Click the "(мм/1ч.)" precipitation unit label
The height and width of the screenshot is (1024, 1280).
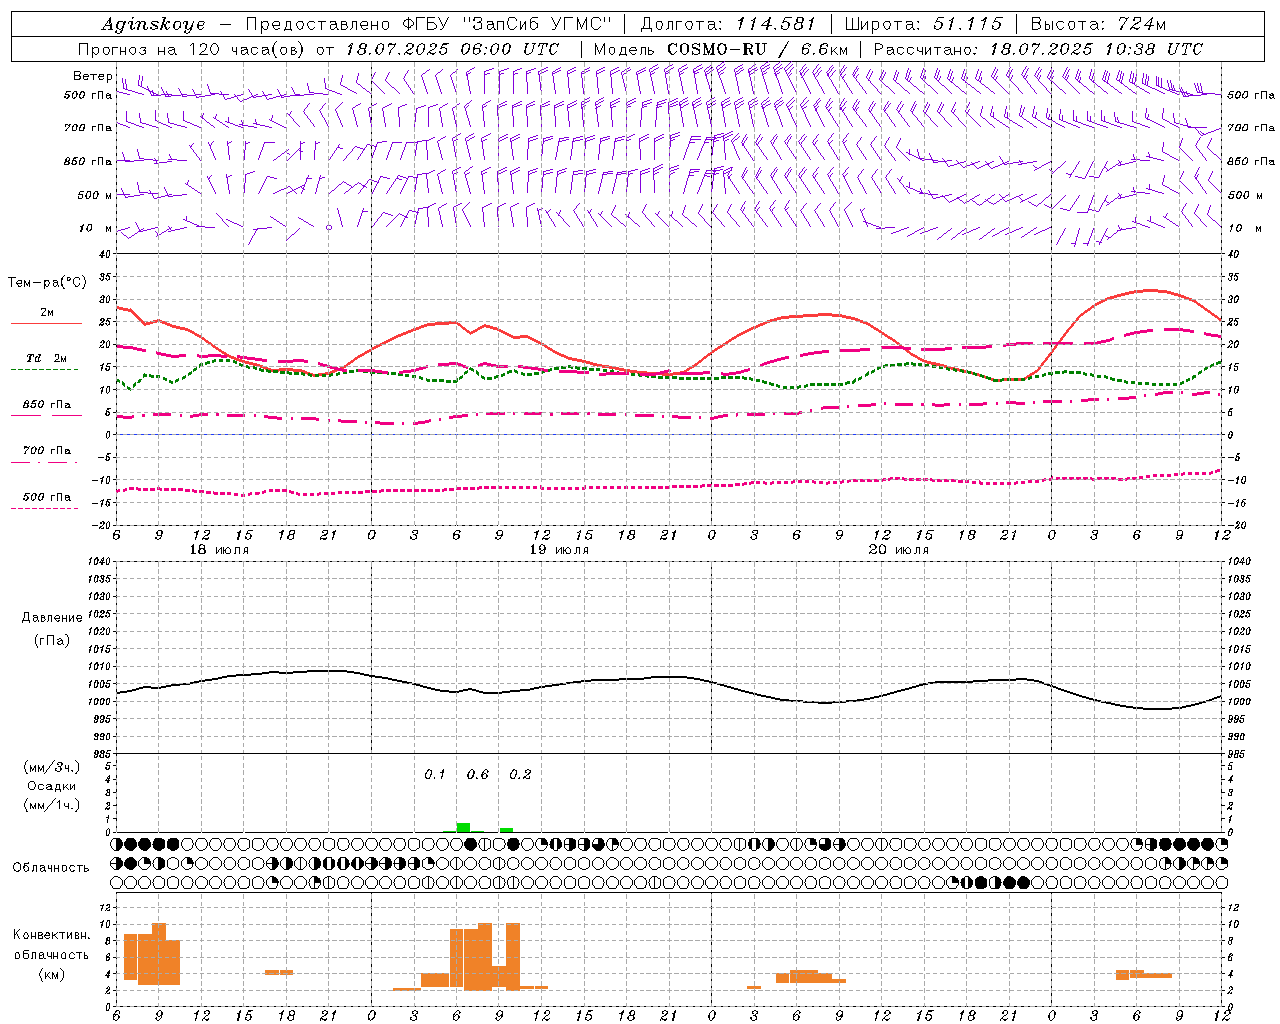(x=52, y=805)
